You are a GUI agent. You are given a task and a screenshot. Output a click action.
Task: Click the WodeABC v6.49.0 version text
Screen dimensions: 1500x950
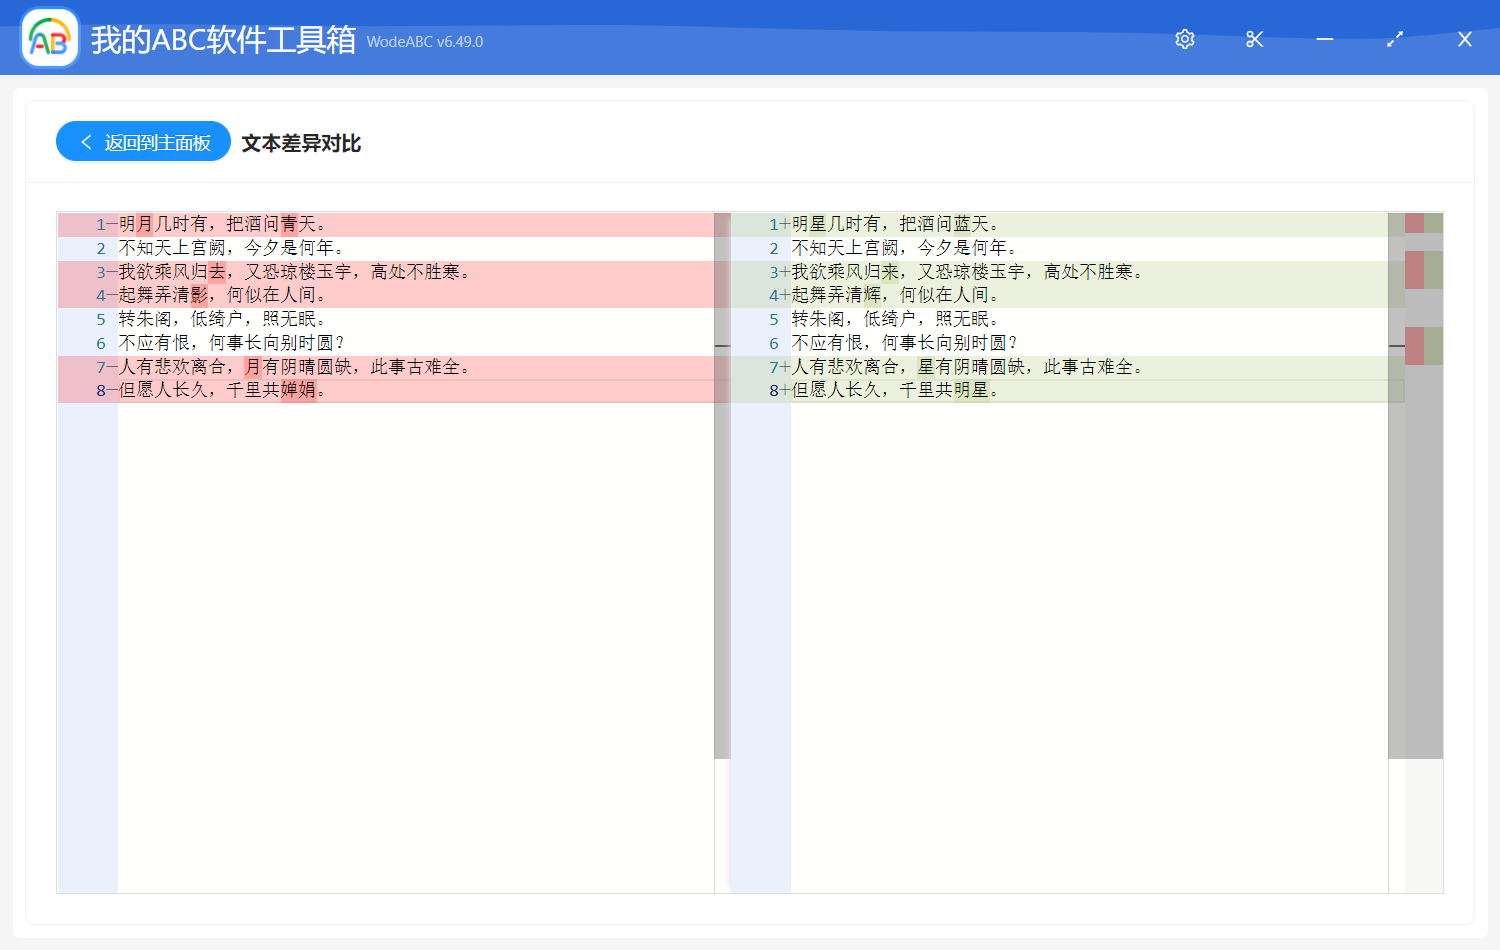424,42
